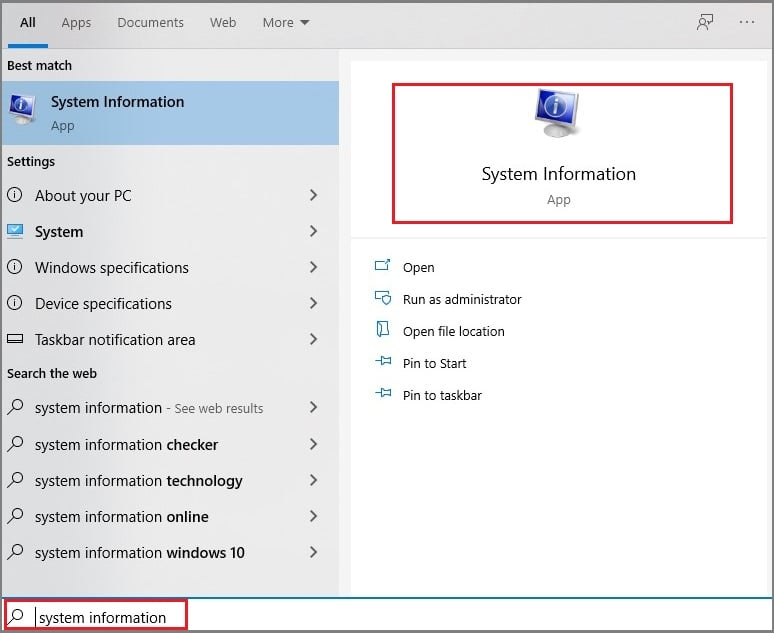This screenshot has width=774, height=633.
Task: Click magnifier icon beside system information checker
Action: pyautogui.click(x=15, y=443)
